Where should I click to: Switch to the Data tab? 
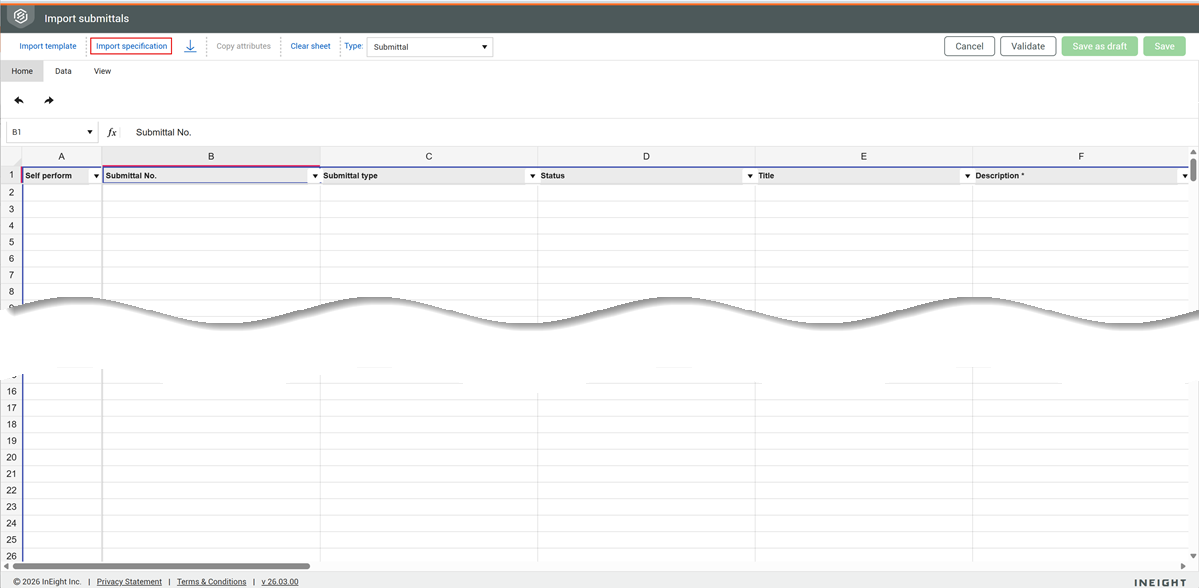(63, 71)
